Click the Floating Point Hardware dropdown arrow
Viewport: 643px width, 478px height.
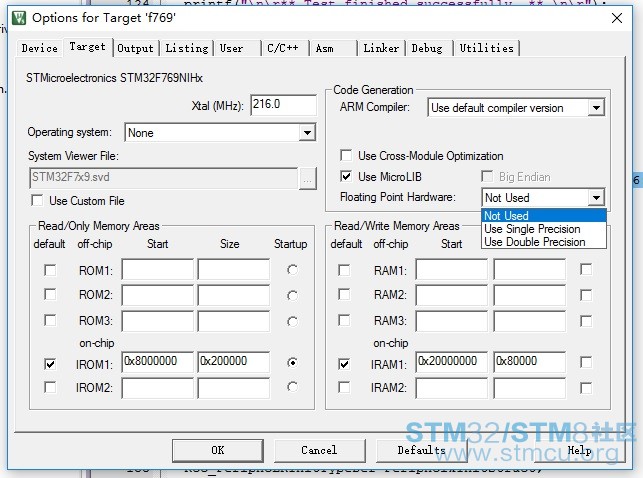tap(596, 198)
